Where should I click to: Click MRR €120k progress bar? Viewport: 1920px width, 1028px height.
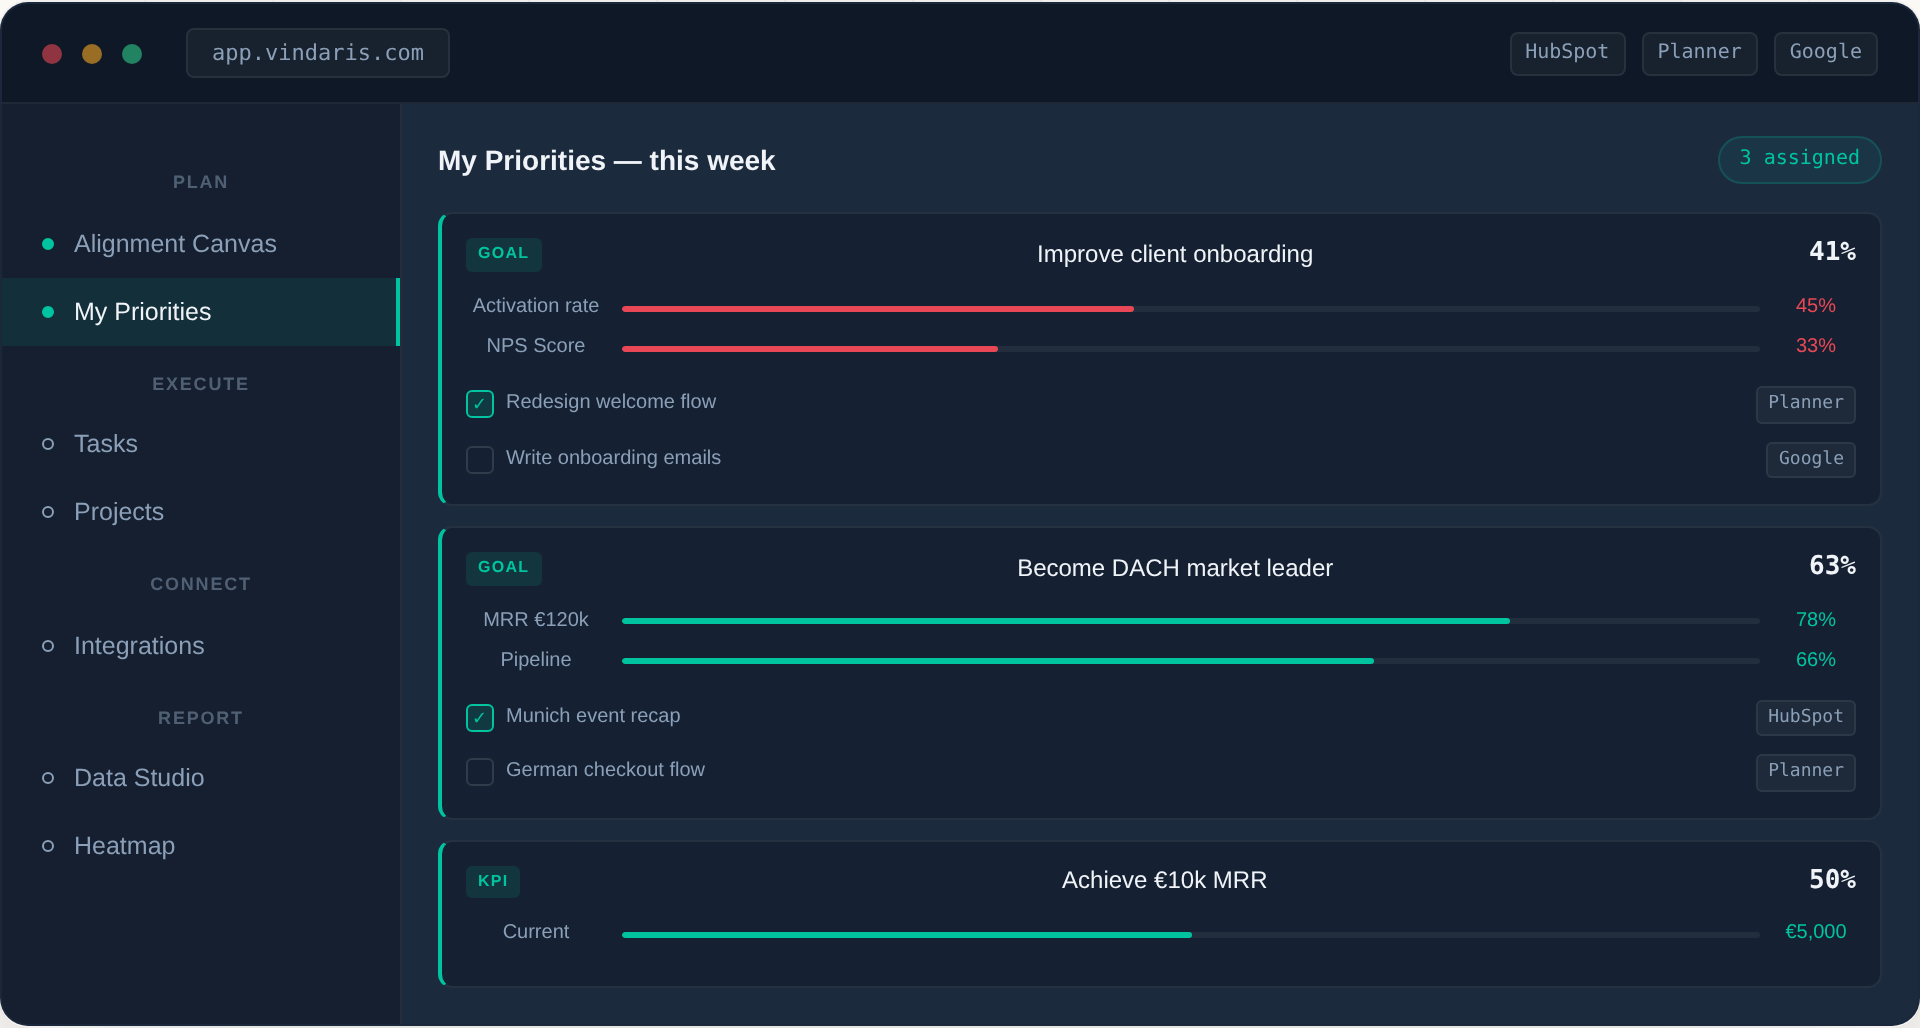pos(1190,621)
